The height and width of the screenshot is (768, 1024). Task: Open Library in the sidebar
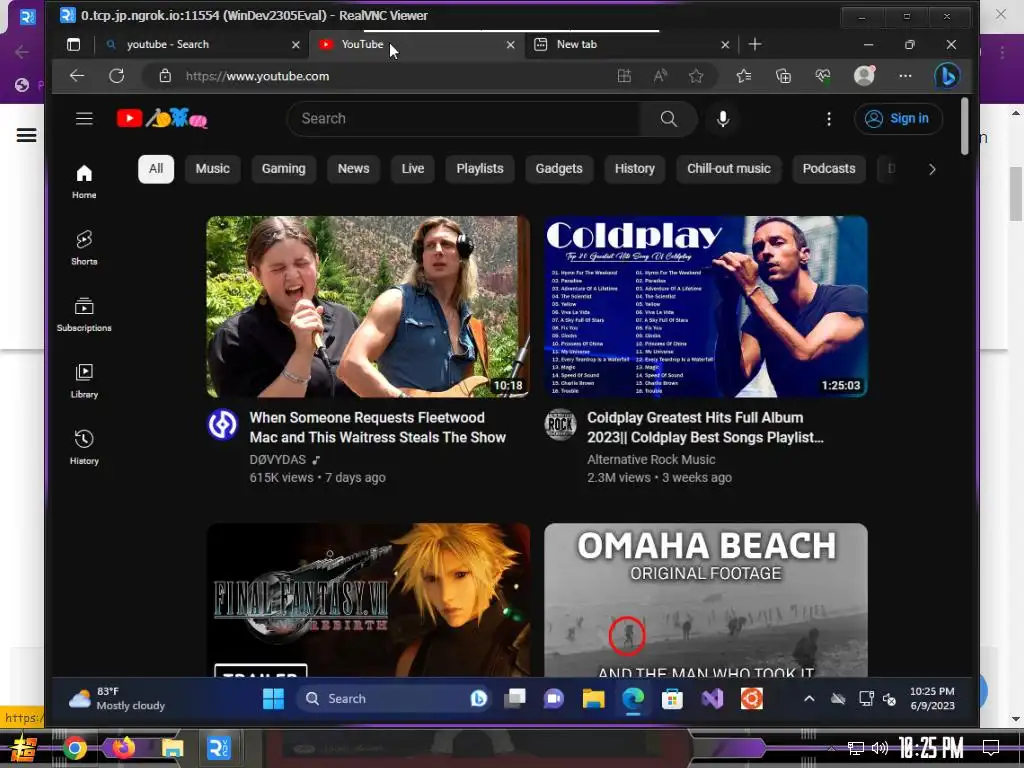tap(84, 381)
